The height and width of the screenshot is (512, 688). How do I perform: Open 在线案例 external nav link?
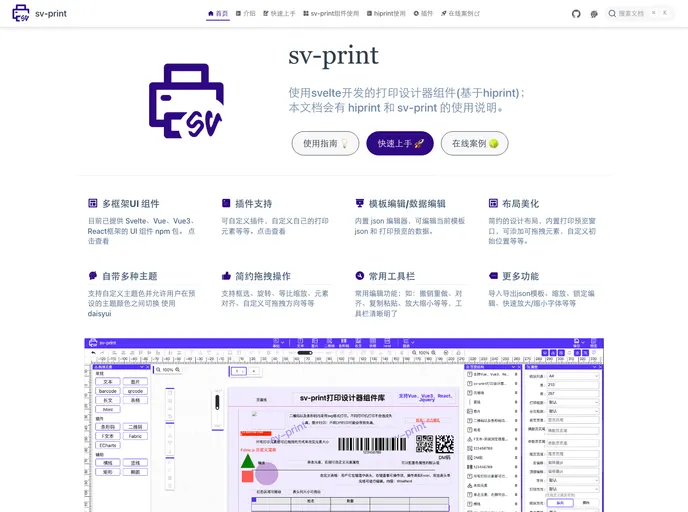(460, 14)
